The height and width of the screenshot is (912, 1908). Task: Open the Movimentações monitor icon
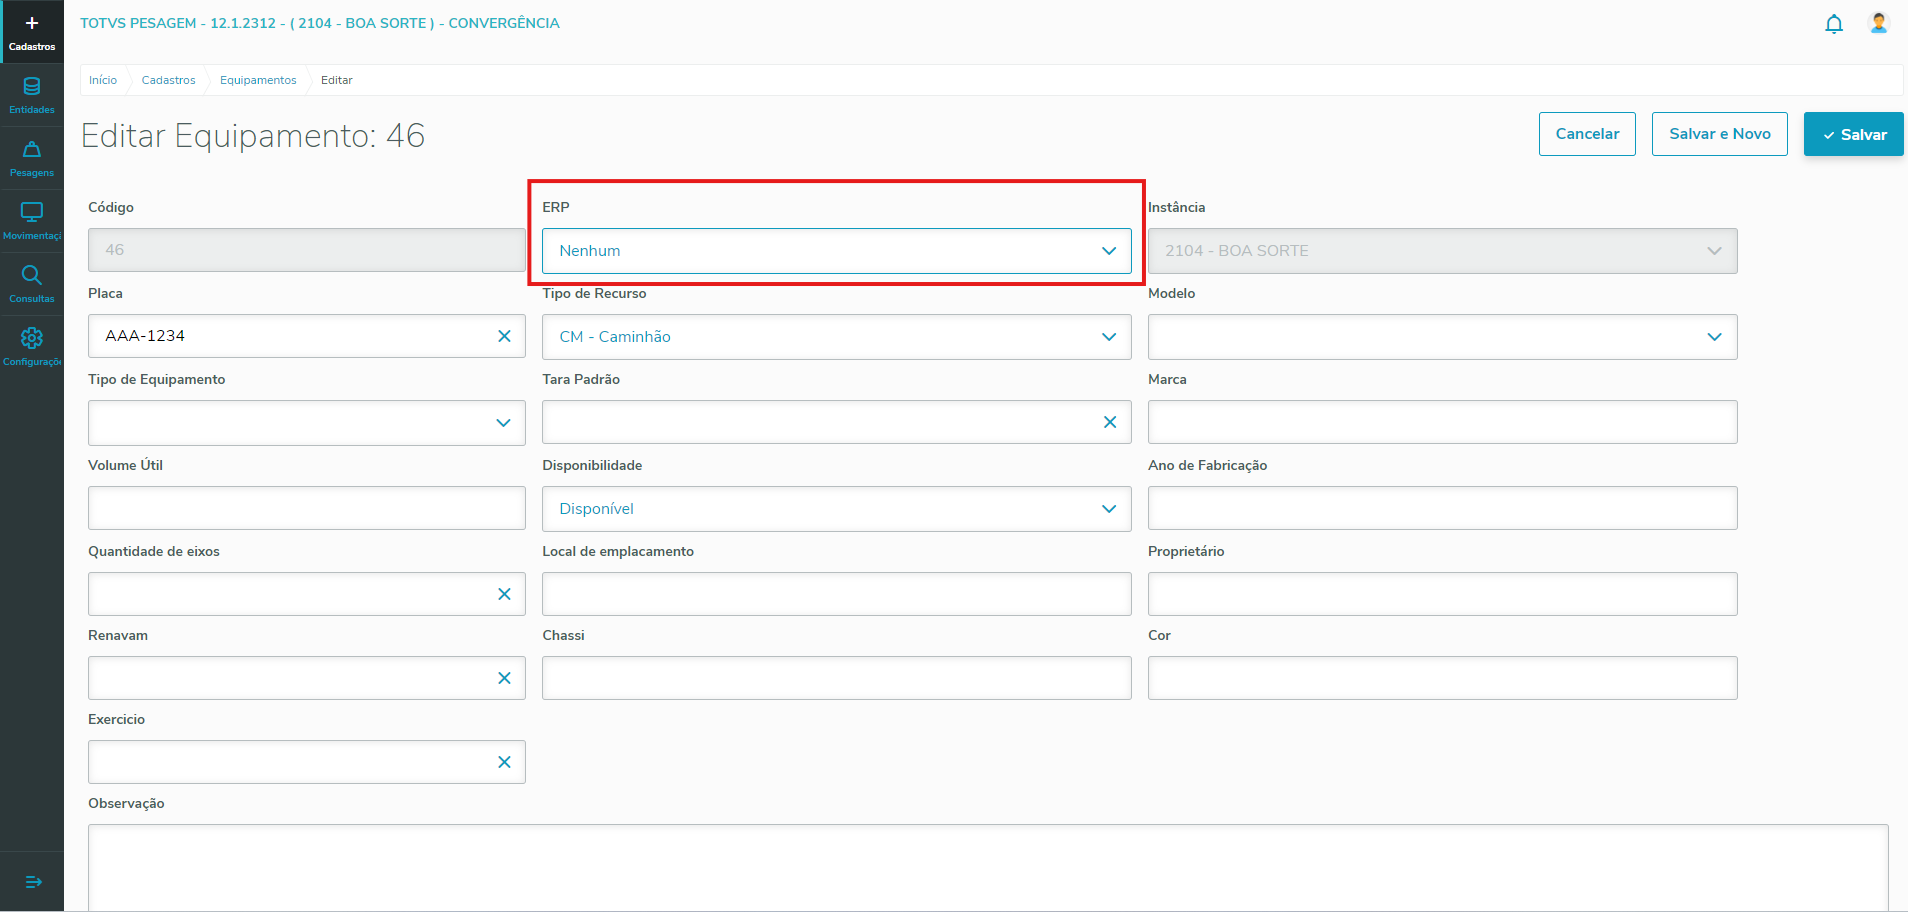(32, 221)
